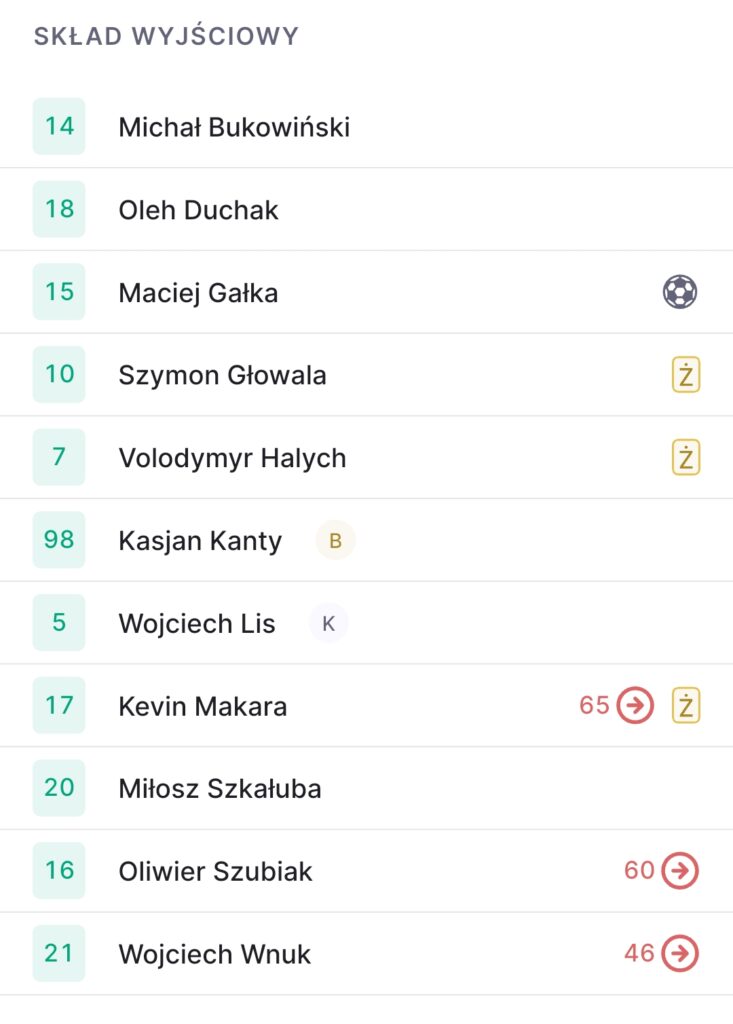Open Maciej Gałka's player name link

click(198, 293)
